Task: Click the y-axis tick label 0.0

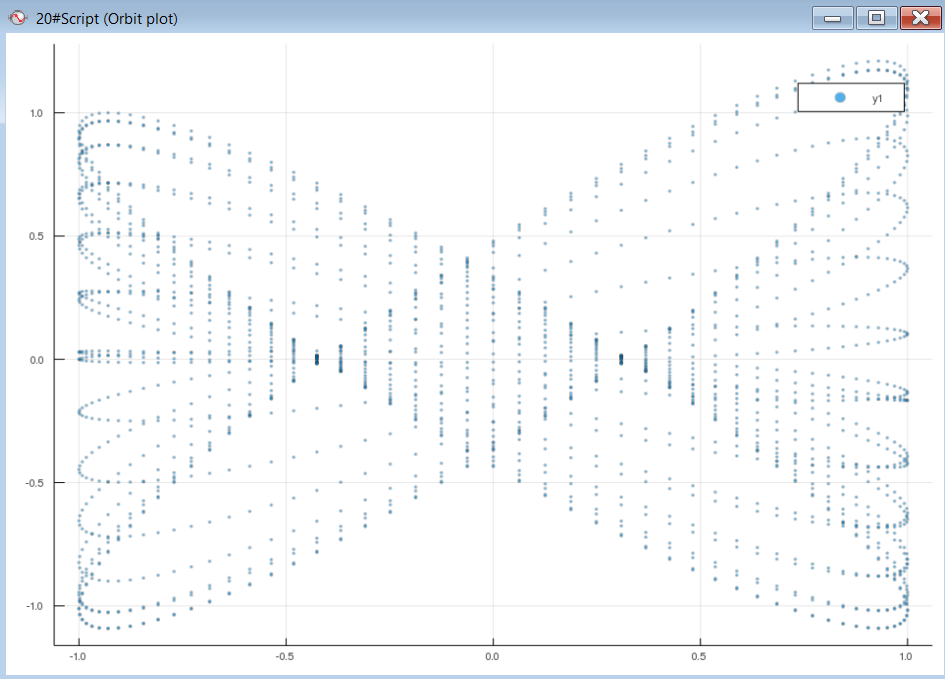Action: [35, 359]
